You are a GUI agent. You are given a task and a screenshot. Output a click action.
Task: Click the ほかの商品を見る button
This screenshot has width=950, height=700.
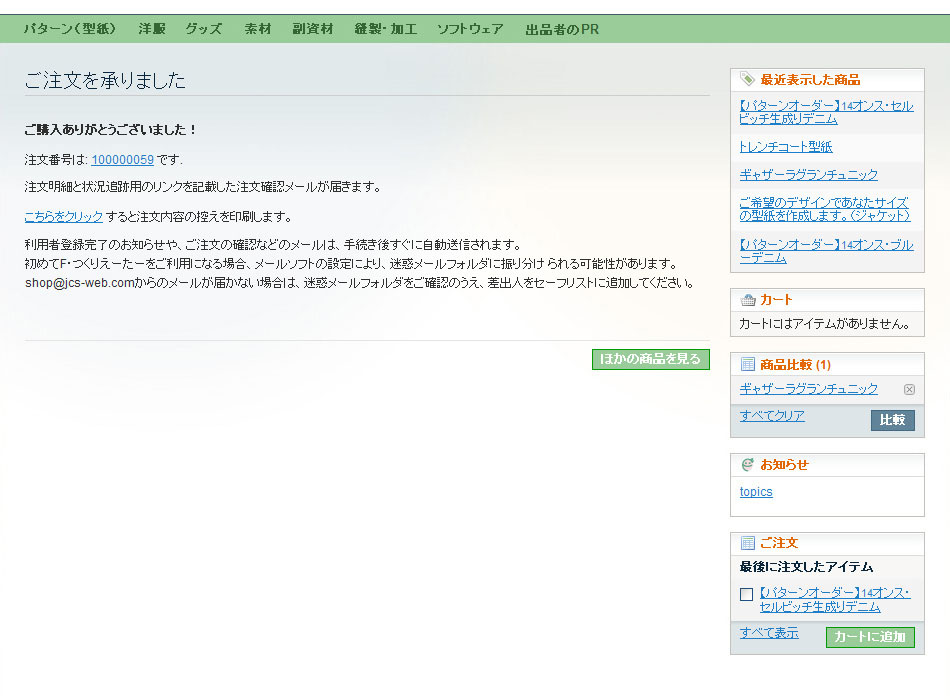[x=651, y=358]
